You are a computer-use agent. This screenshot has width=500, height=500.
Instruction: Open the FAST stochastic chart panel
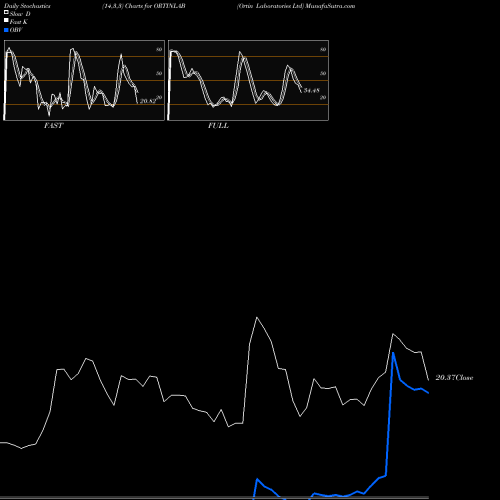84,80
